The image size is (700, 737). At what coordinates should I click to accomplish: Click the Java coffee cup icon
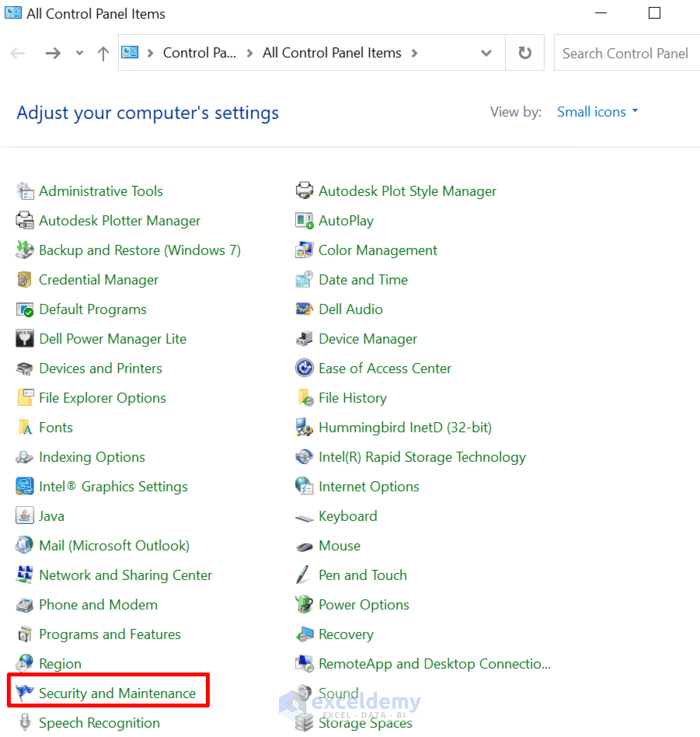25,516
